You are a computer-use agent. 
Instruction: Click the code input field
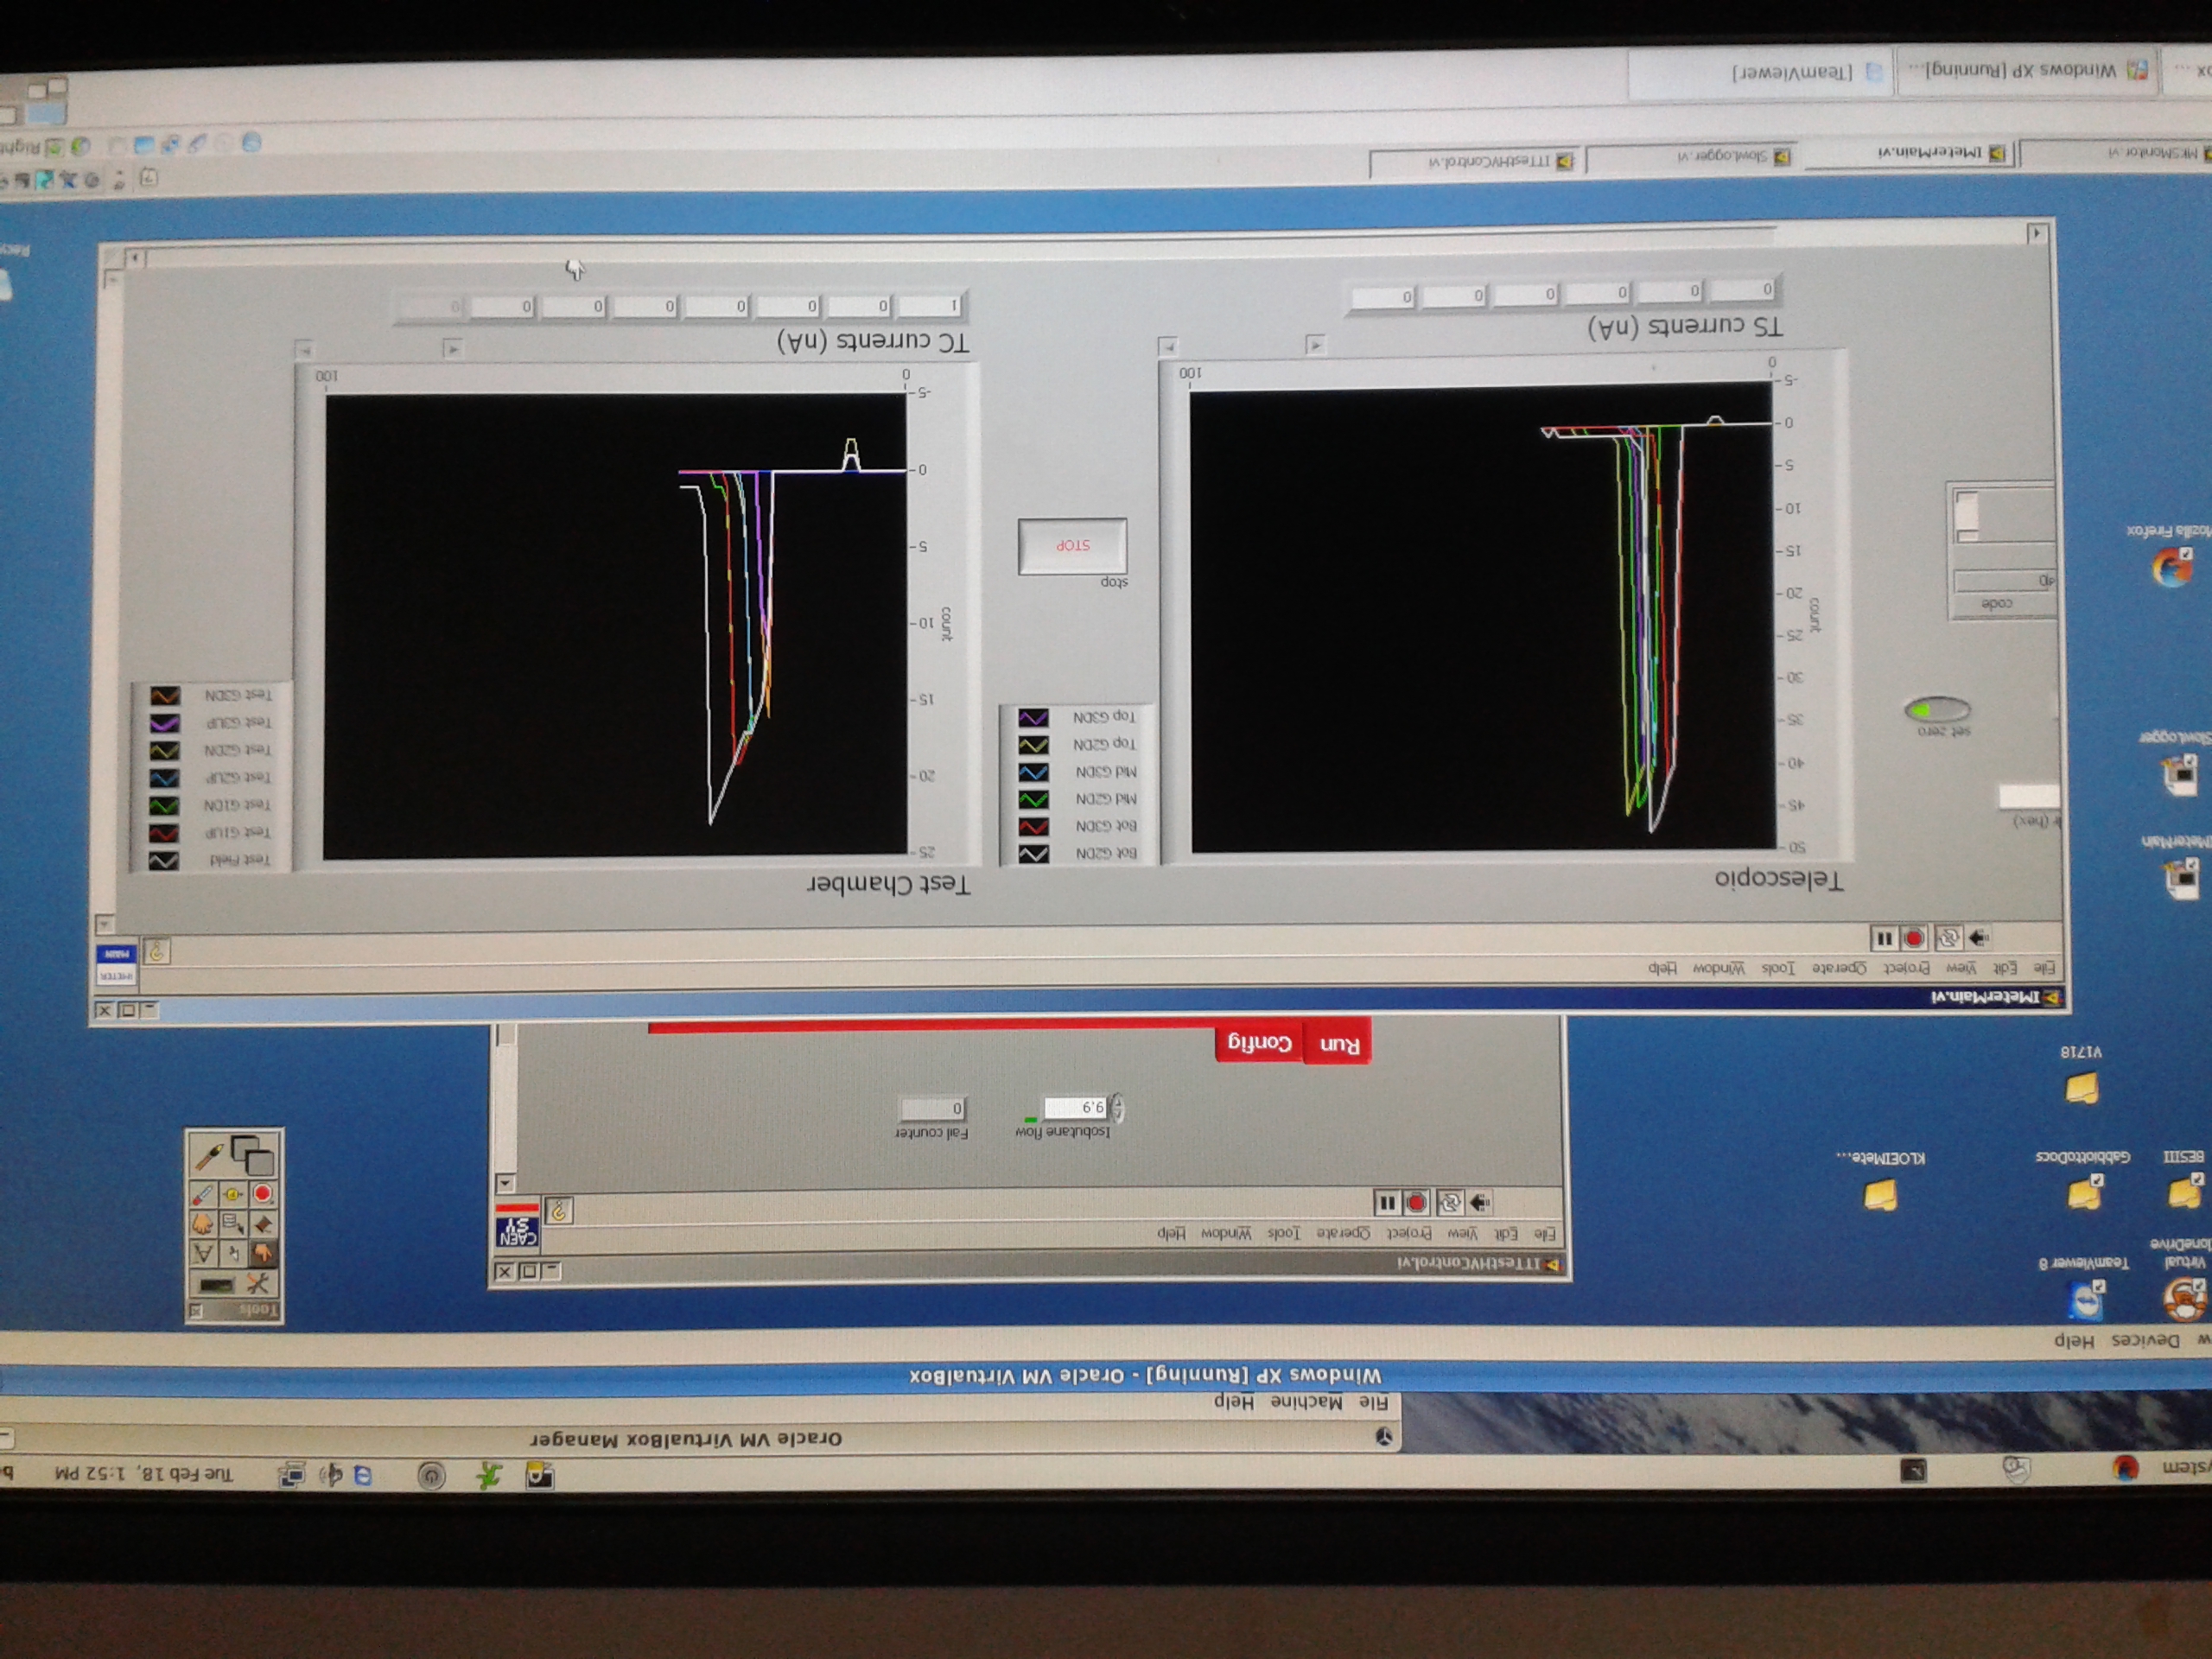[x=2003, y=581]
